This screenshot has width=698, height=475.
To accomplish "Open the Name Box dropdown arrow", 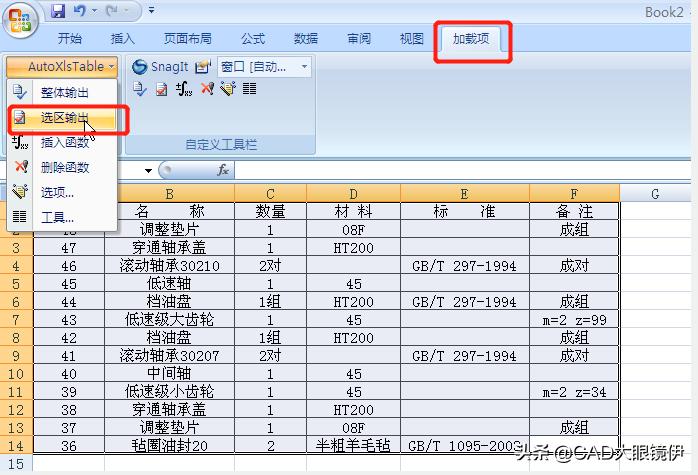I will pyautogui.click(x=148, y=171).
